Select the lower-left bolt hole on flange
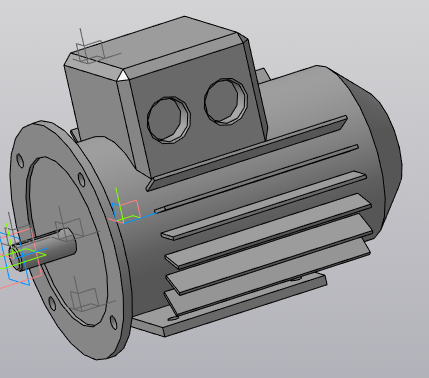The height and width of the screenshot is (378, 429). pyautogui.click(x=52, y=303)
